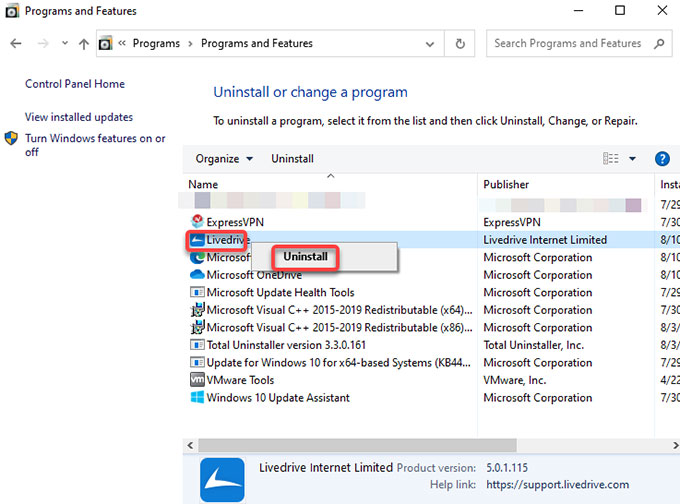This screenshot has width=680, height=504.
Task: Select the Livedrive program icon
Action: coord(197,239)
